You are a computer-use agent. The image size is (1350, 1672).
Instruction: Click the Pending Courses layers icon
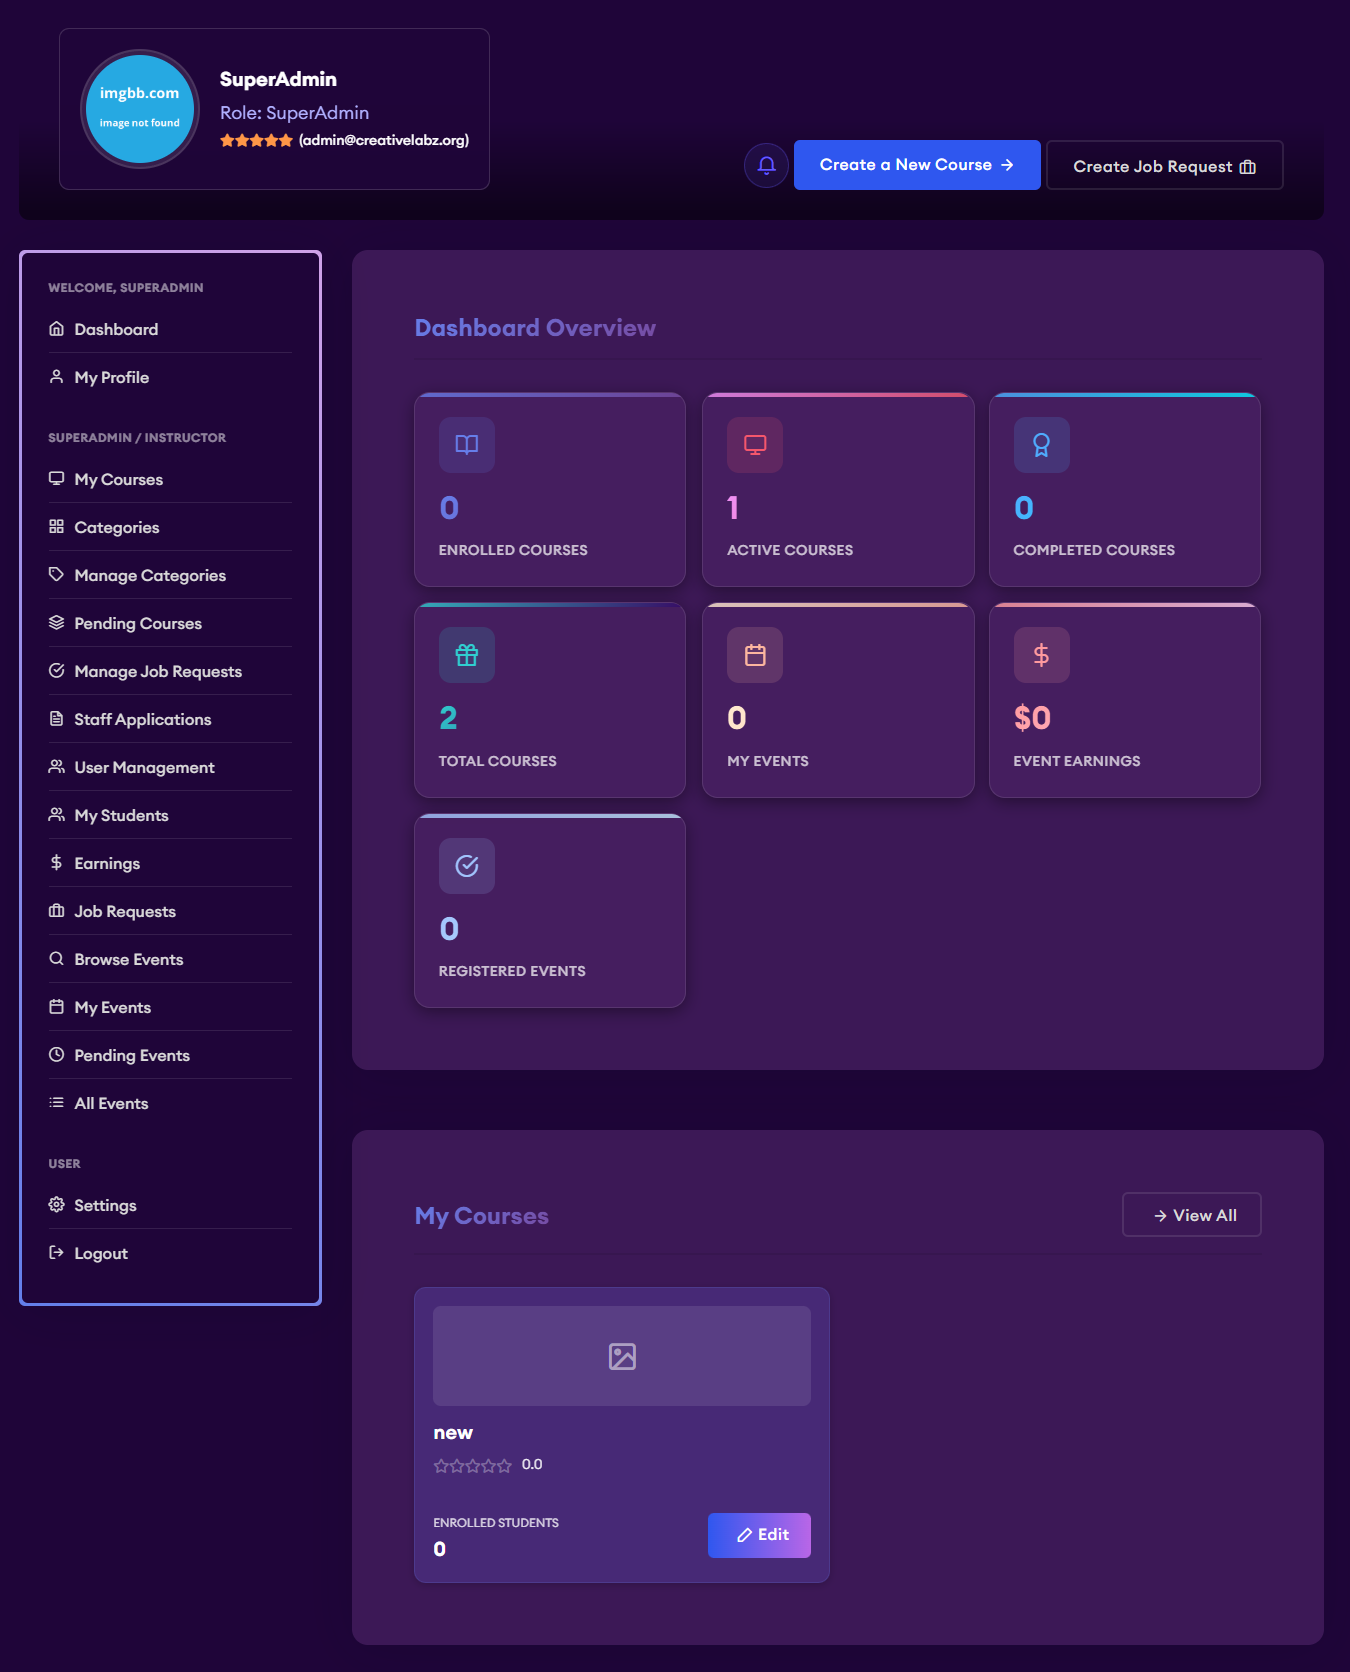click(x=57, y=623)
